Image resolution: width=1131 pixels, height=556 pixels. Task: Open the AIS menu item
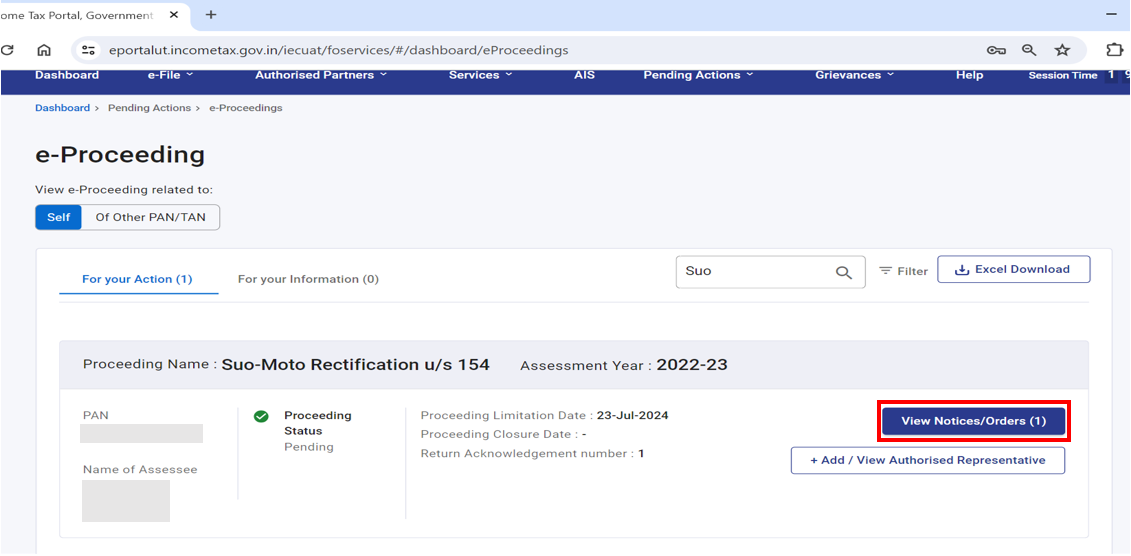(x=584, y=75)
